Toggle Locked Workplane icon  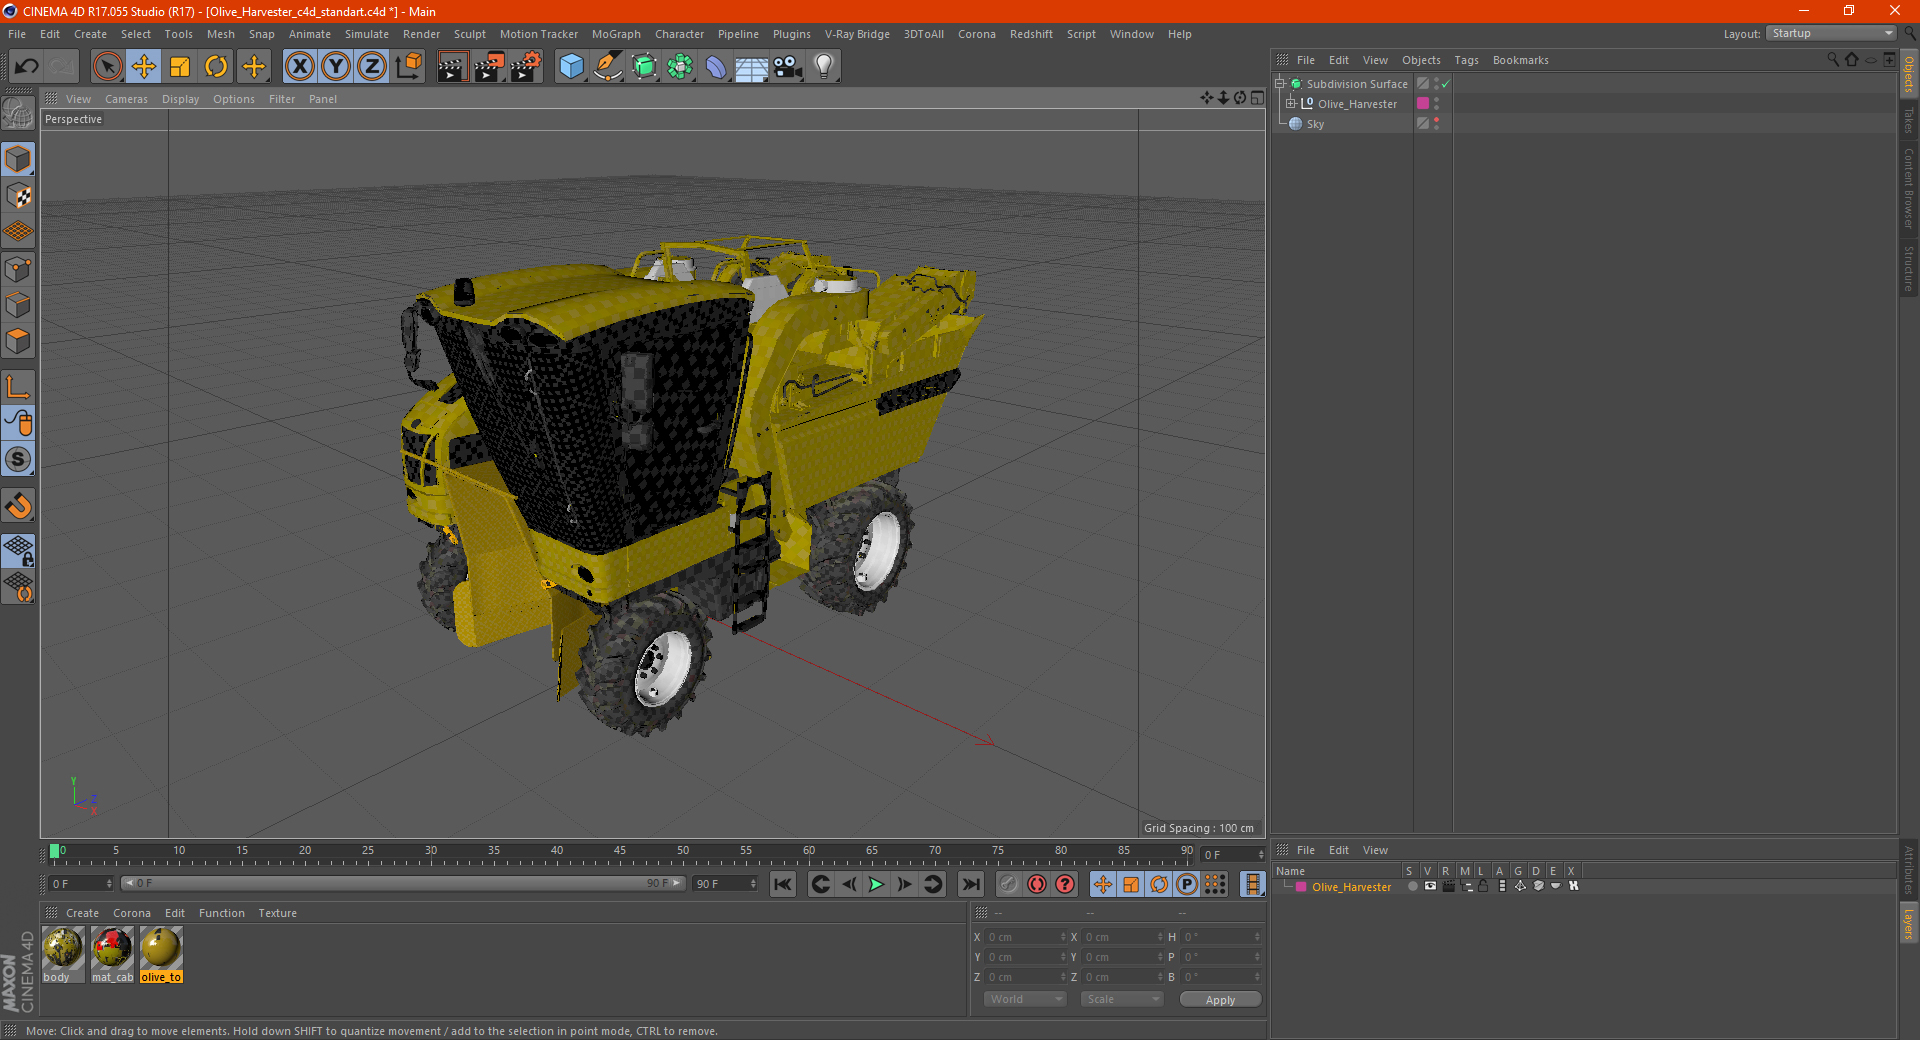pyautogui.click(x=19, y=551)
